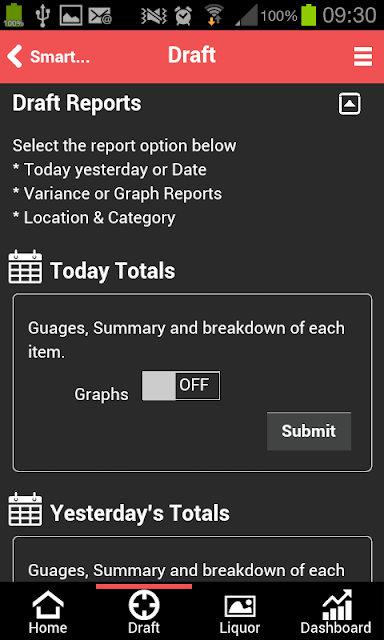Click the Today Totals calendar icon
The image size is (384, 640).
25,267
